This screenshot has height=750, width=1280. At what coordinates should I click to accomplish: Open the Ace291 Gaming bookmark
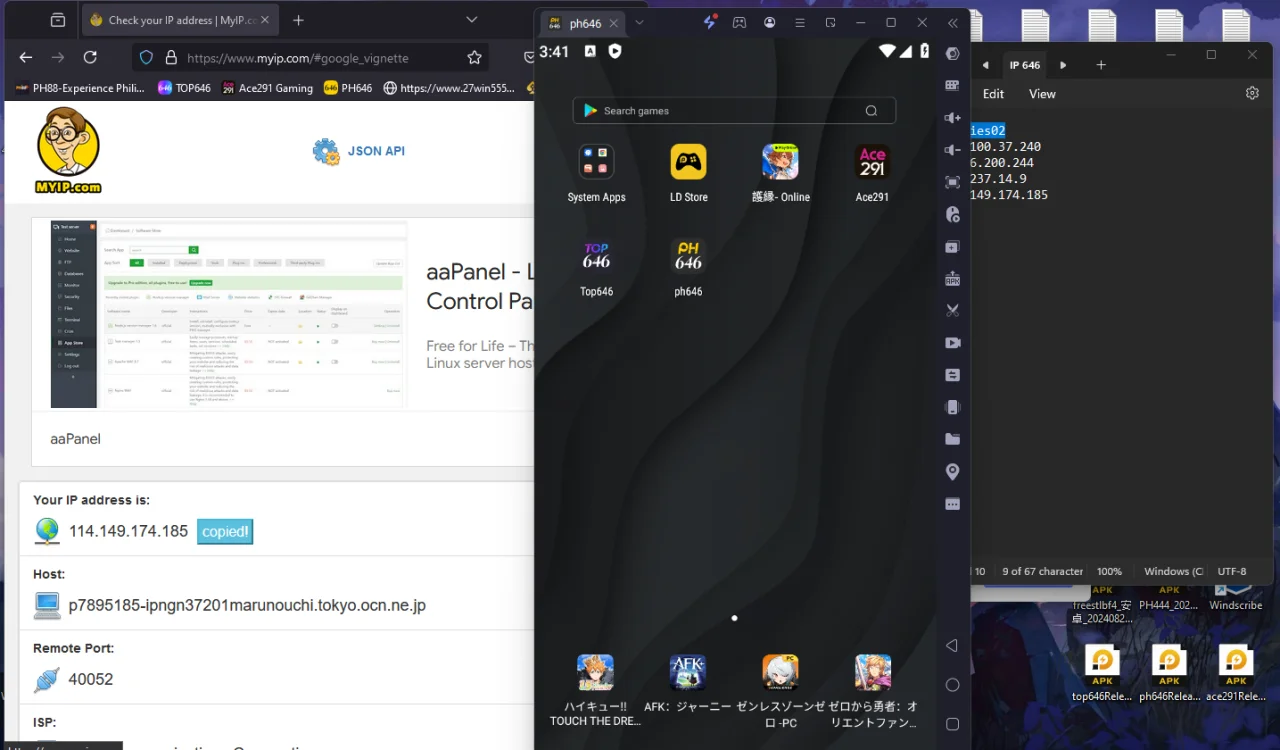(x=268, y=88)
